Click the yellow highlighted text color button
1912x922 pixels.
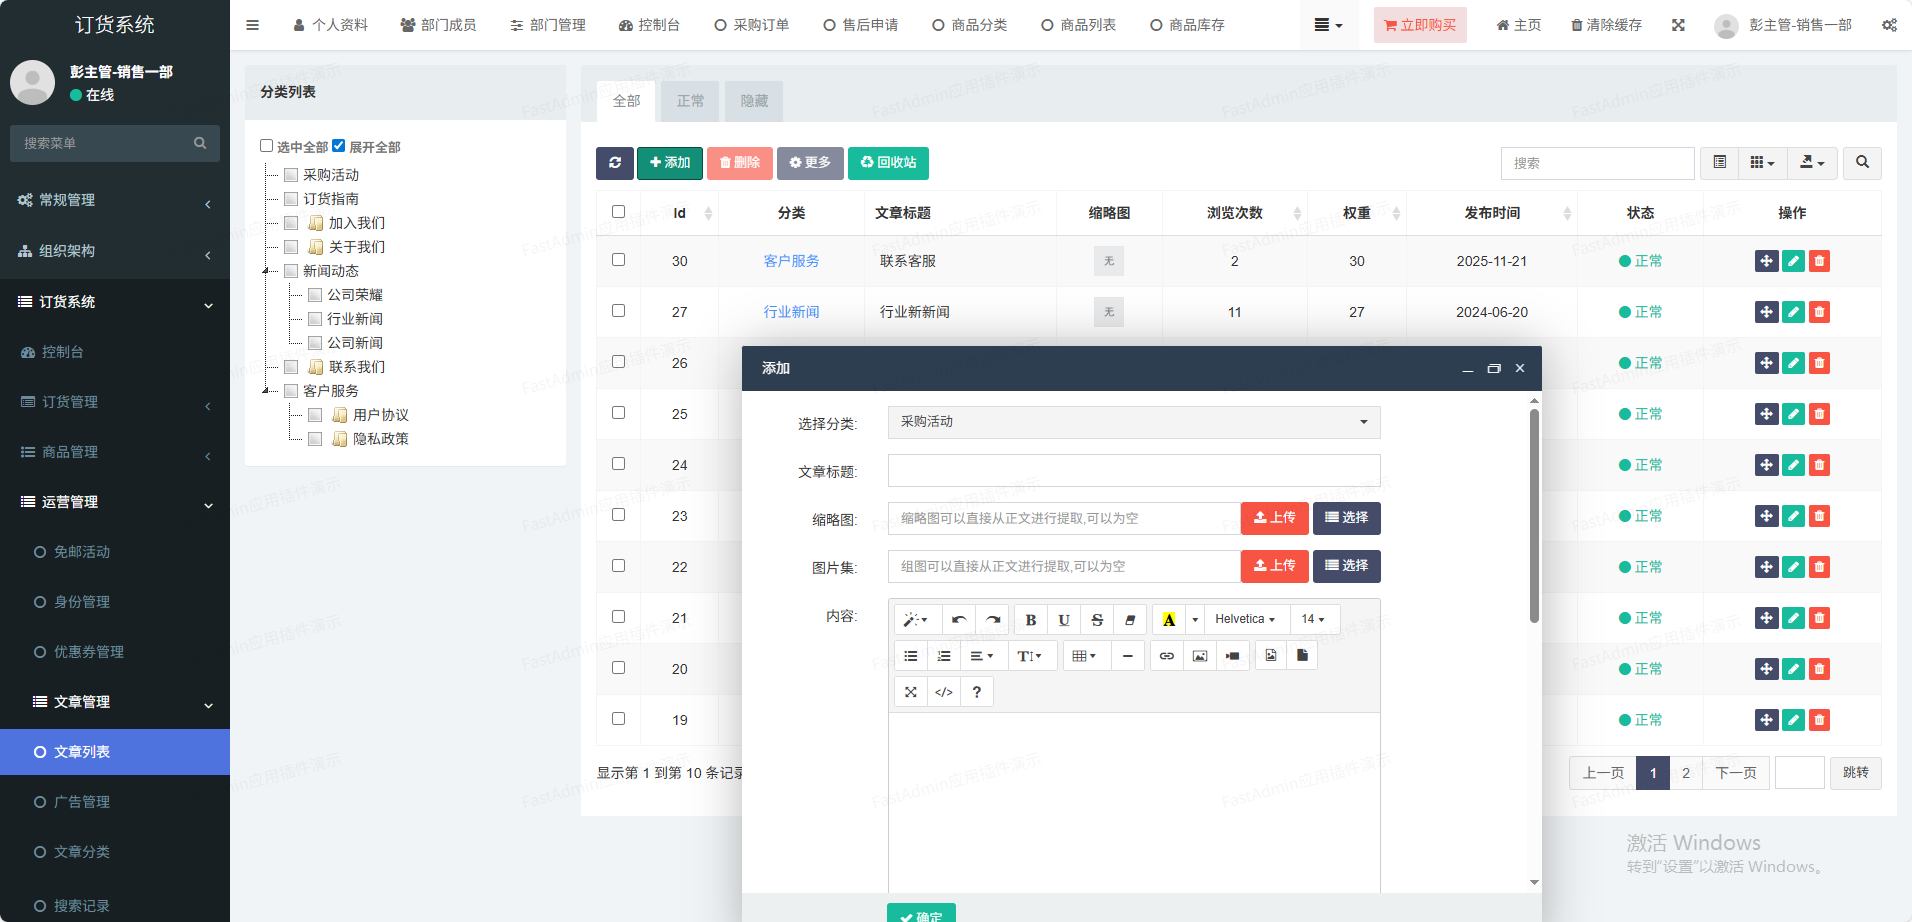1168,620
